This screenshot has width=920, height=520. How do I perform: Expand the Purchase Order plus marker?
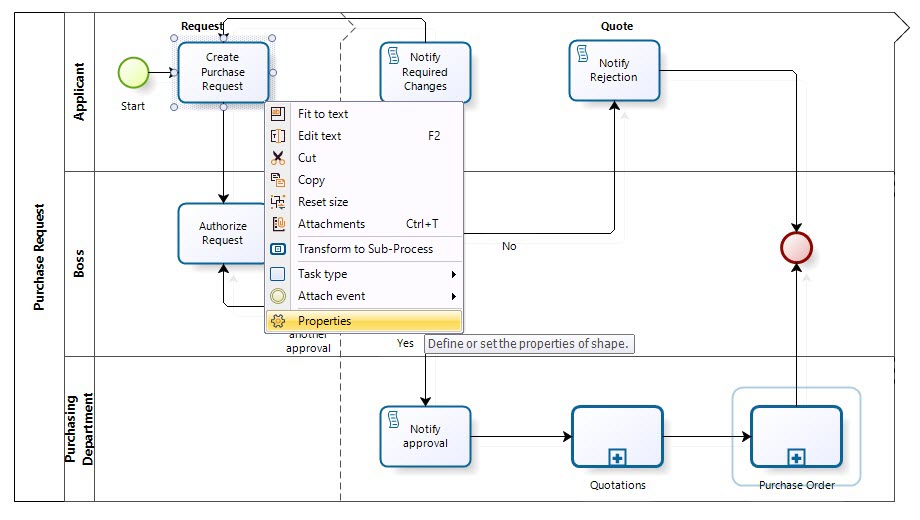796,457
